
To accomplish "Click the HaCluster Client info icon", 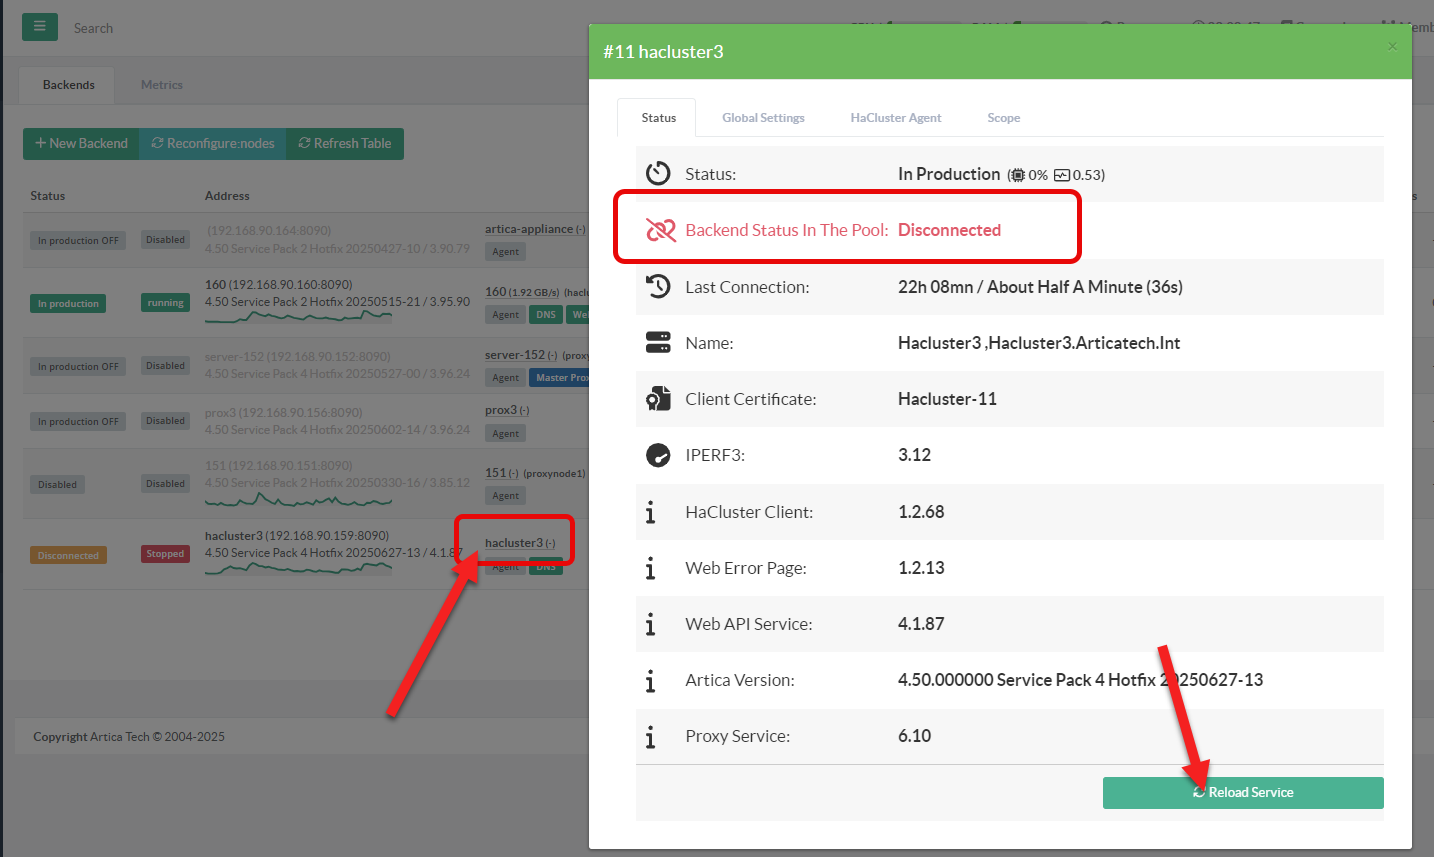I will [651, 512].
